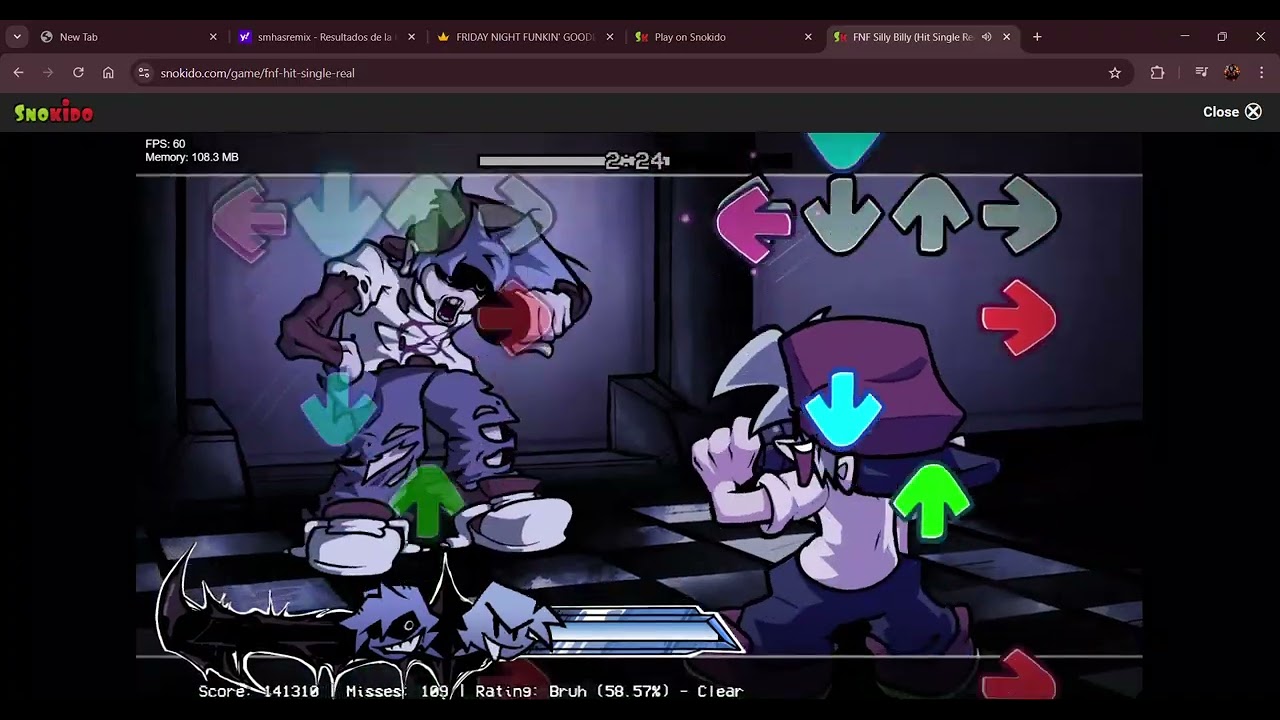Restore down the browser window
The width and height of the screenshot is (1280, 720).
point(1222,37)
